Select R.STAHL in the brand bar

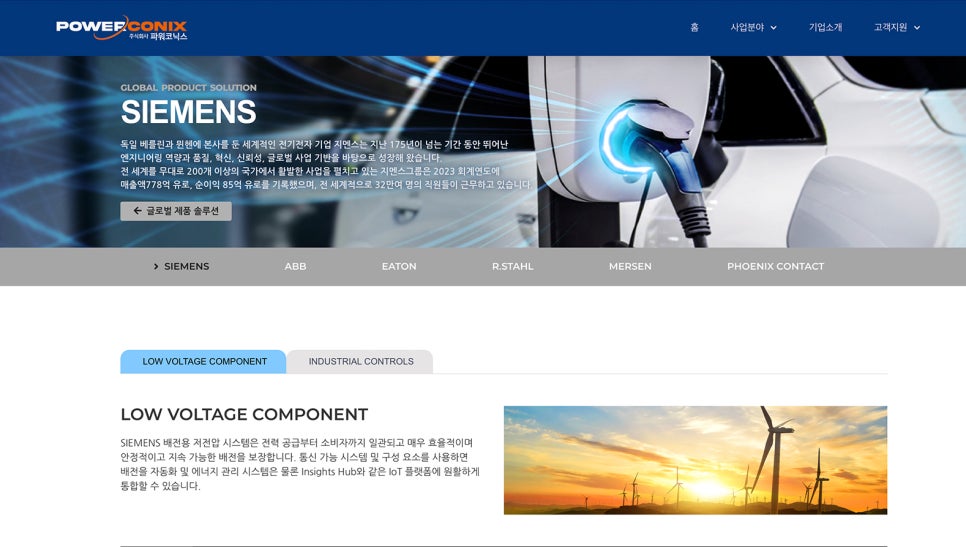tap(513, 266)
